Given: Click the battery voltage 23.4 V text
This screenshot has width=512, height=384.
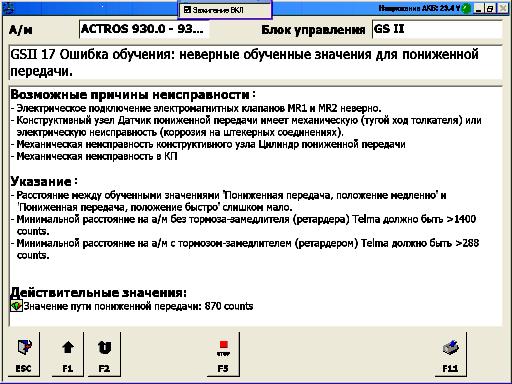Looking at the screenshot, I should pos(419,8).
